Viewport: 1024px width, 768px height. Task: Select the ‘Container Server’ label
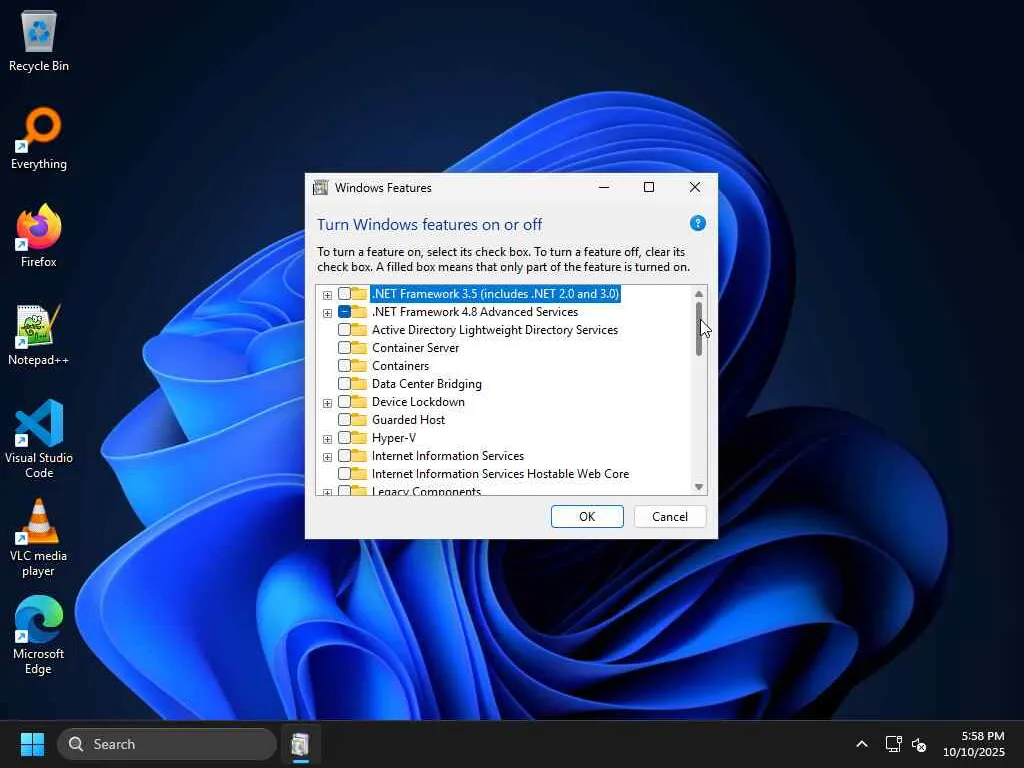(415, 347)
